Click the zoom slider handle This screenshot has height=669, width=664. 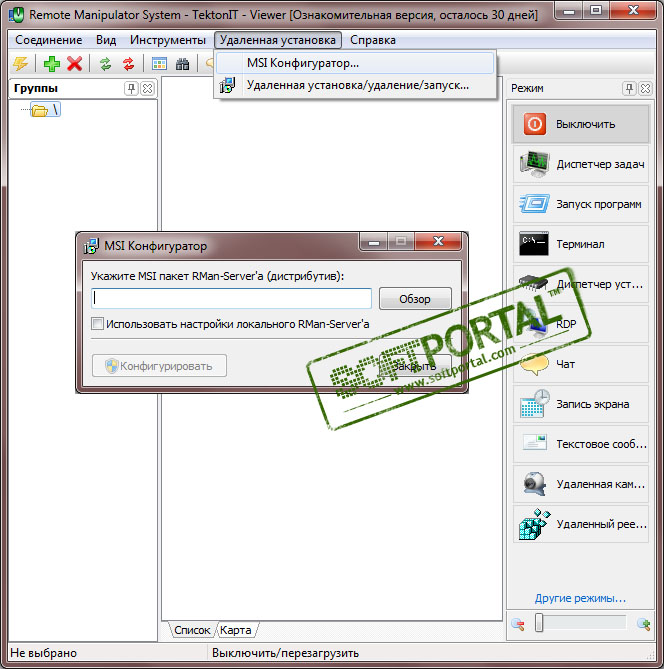pos(539,622)
